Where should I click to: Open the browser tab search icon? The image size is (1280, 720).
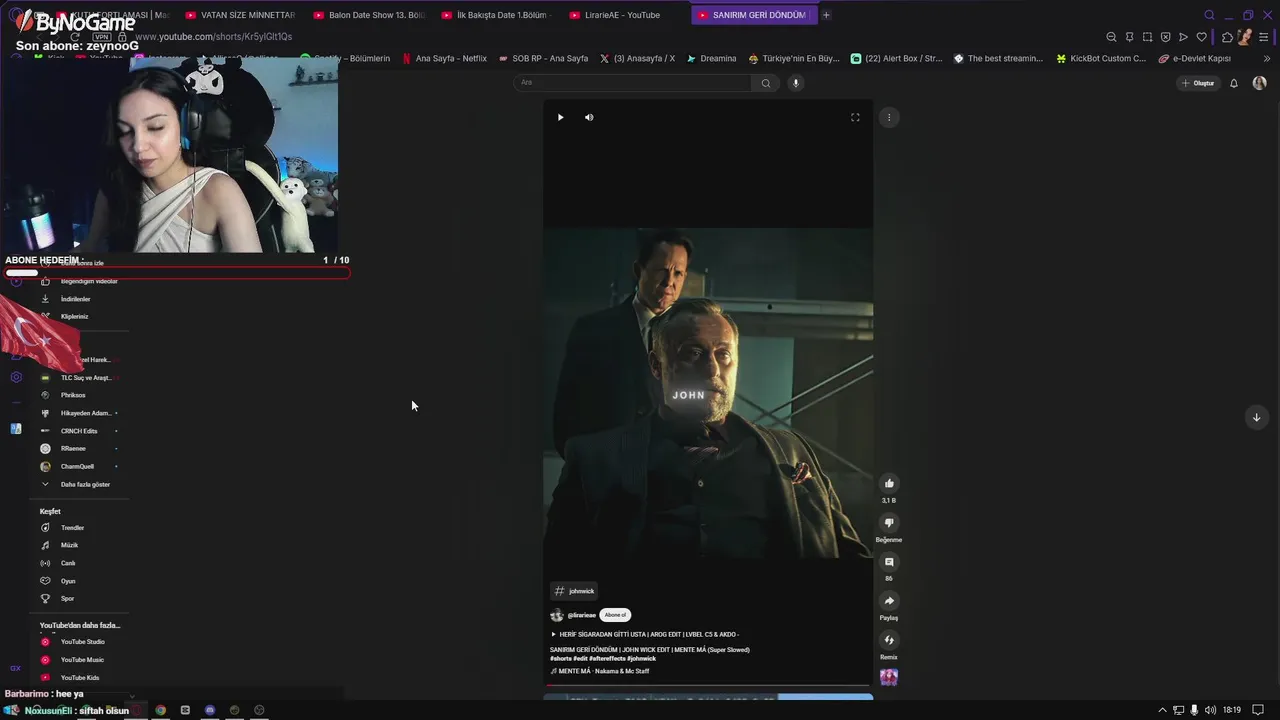point(1209,15)
